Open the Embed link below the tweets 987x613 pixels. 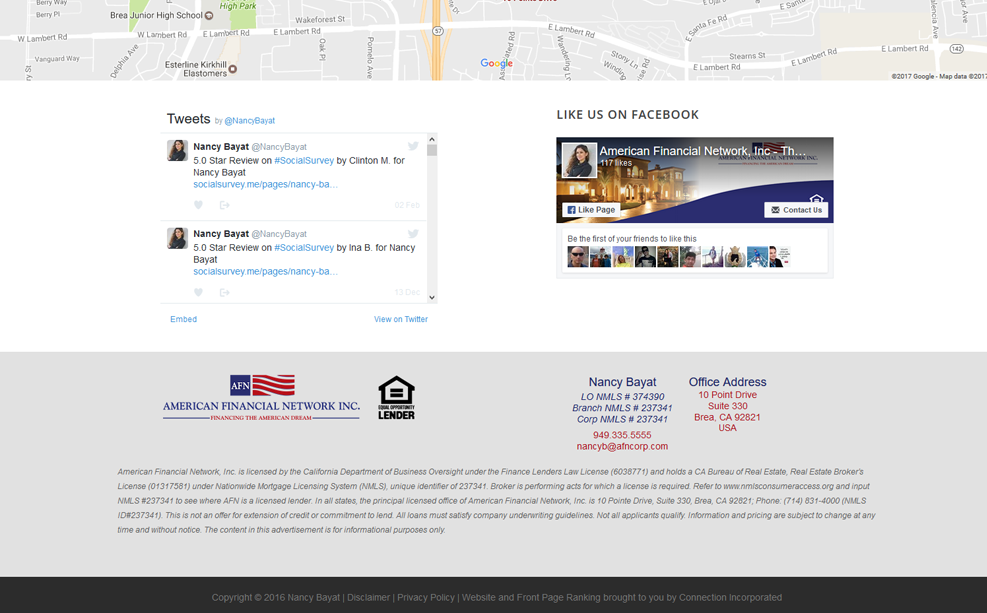point(183,319)
